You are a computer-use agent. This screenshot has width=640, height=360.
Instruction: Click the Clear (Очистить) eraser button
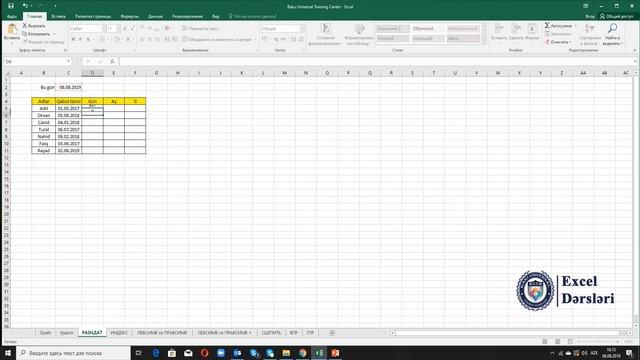[557, 42]
